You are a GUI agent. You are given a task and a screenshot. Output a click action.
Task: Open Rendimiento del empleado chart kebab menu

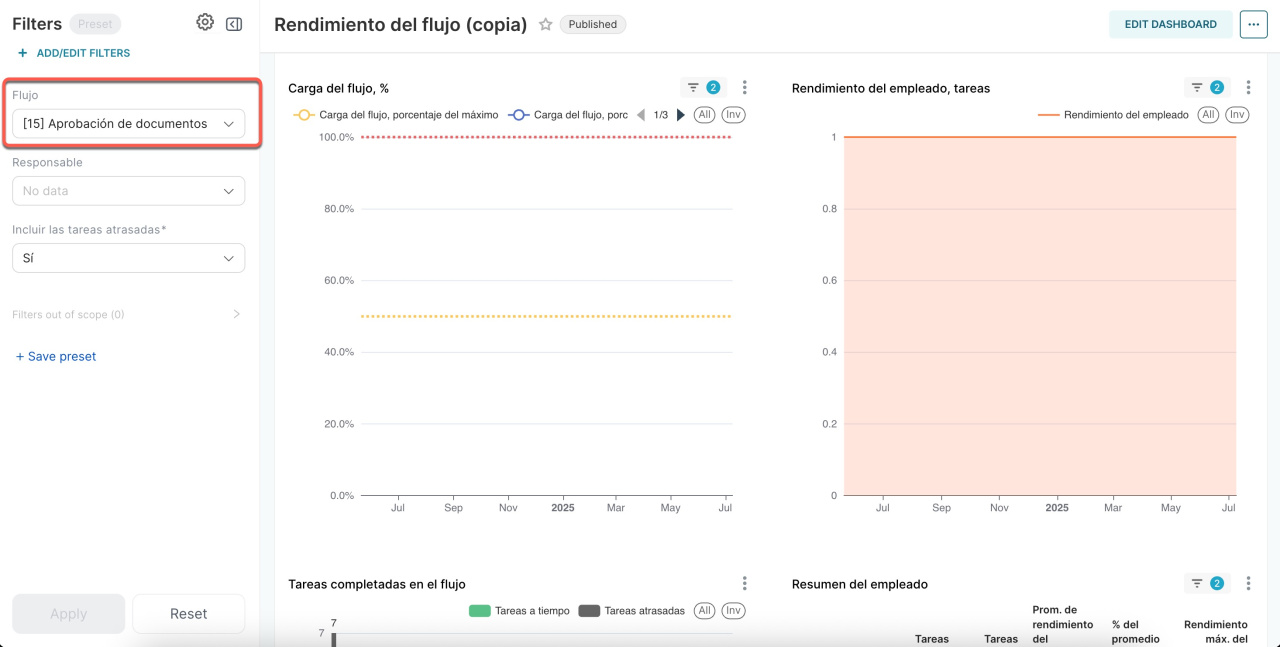point(1248,88)
